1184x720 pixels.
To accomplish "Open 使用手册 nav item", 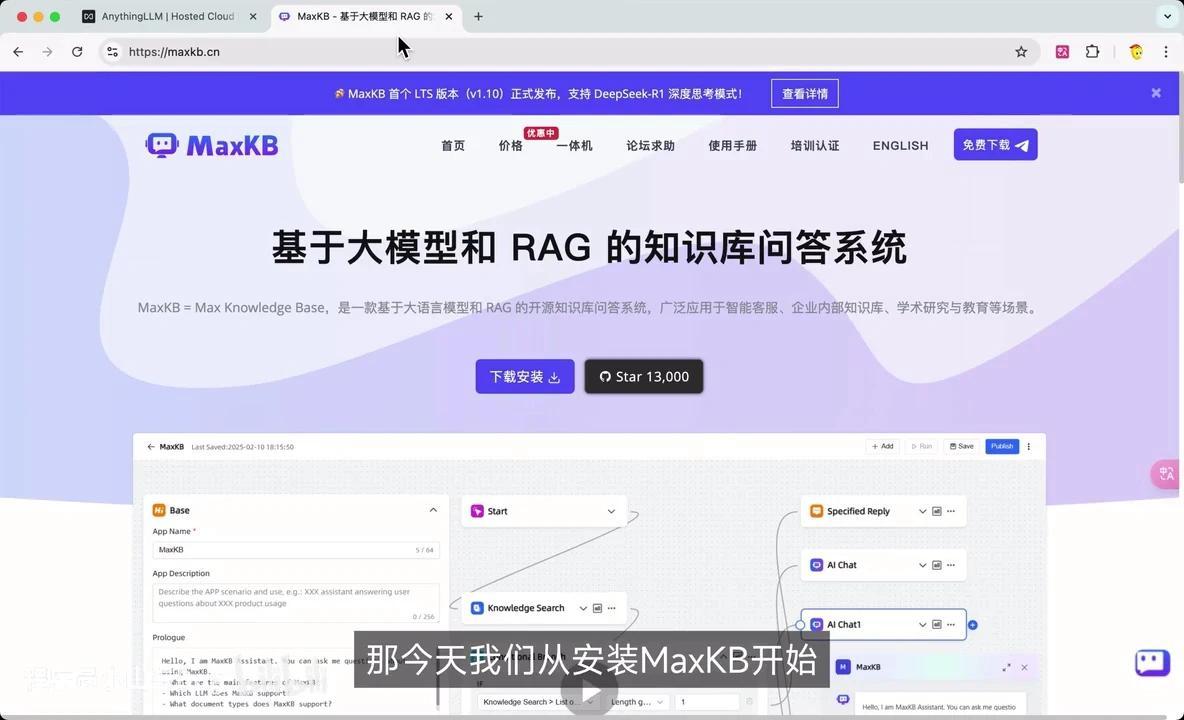I will pyautogui.click(x=732, y=146).
